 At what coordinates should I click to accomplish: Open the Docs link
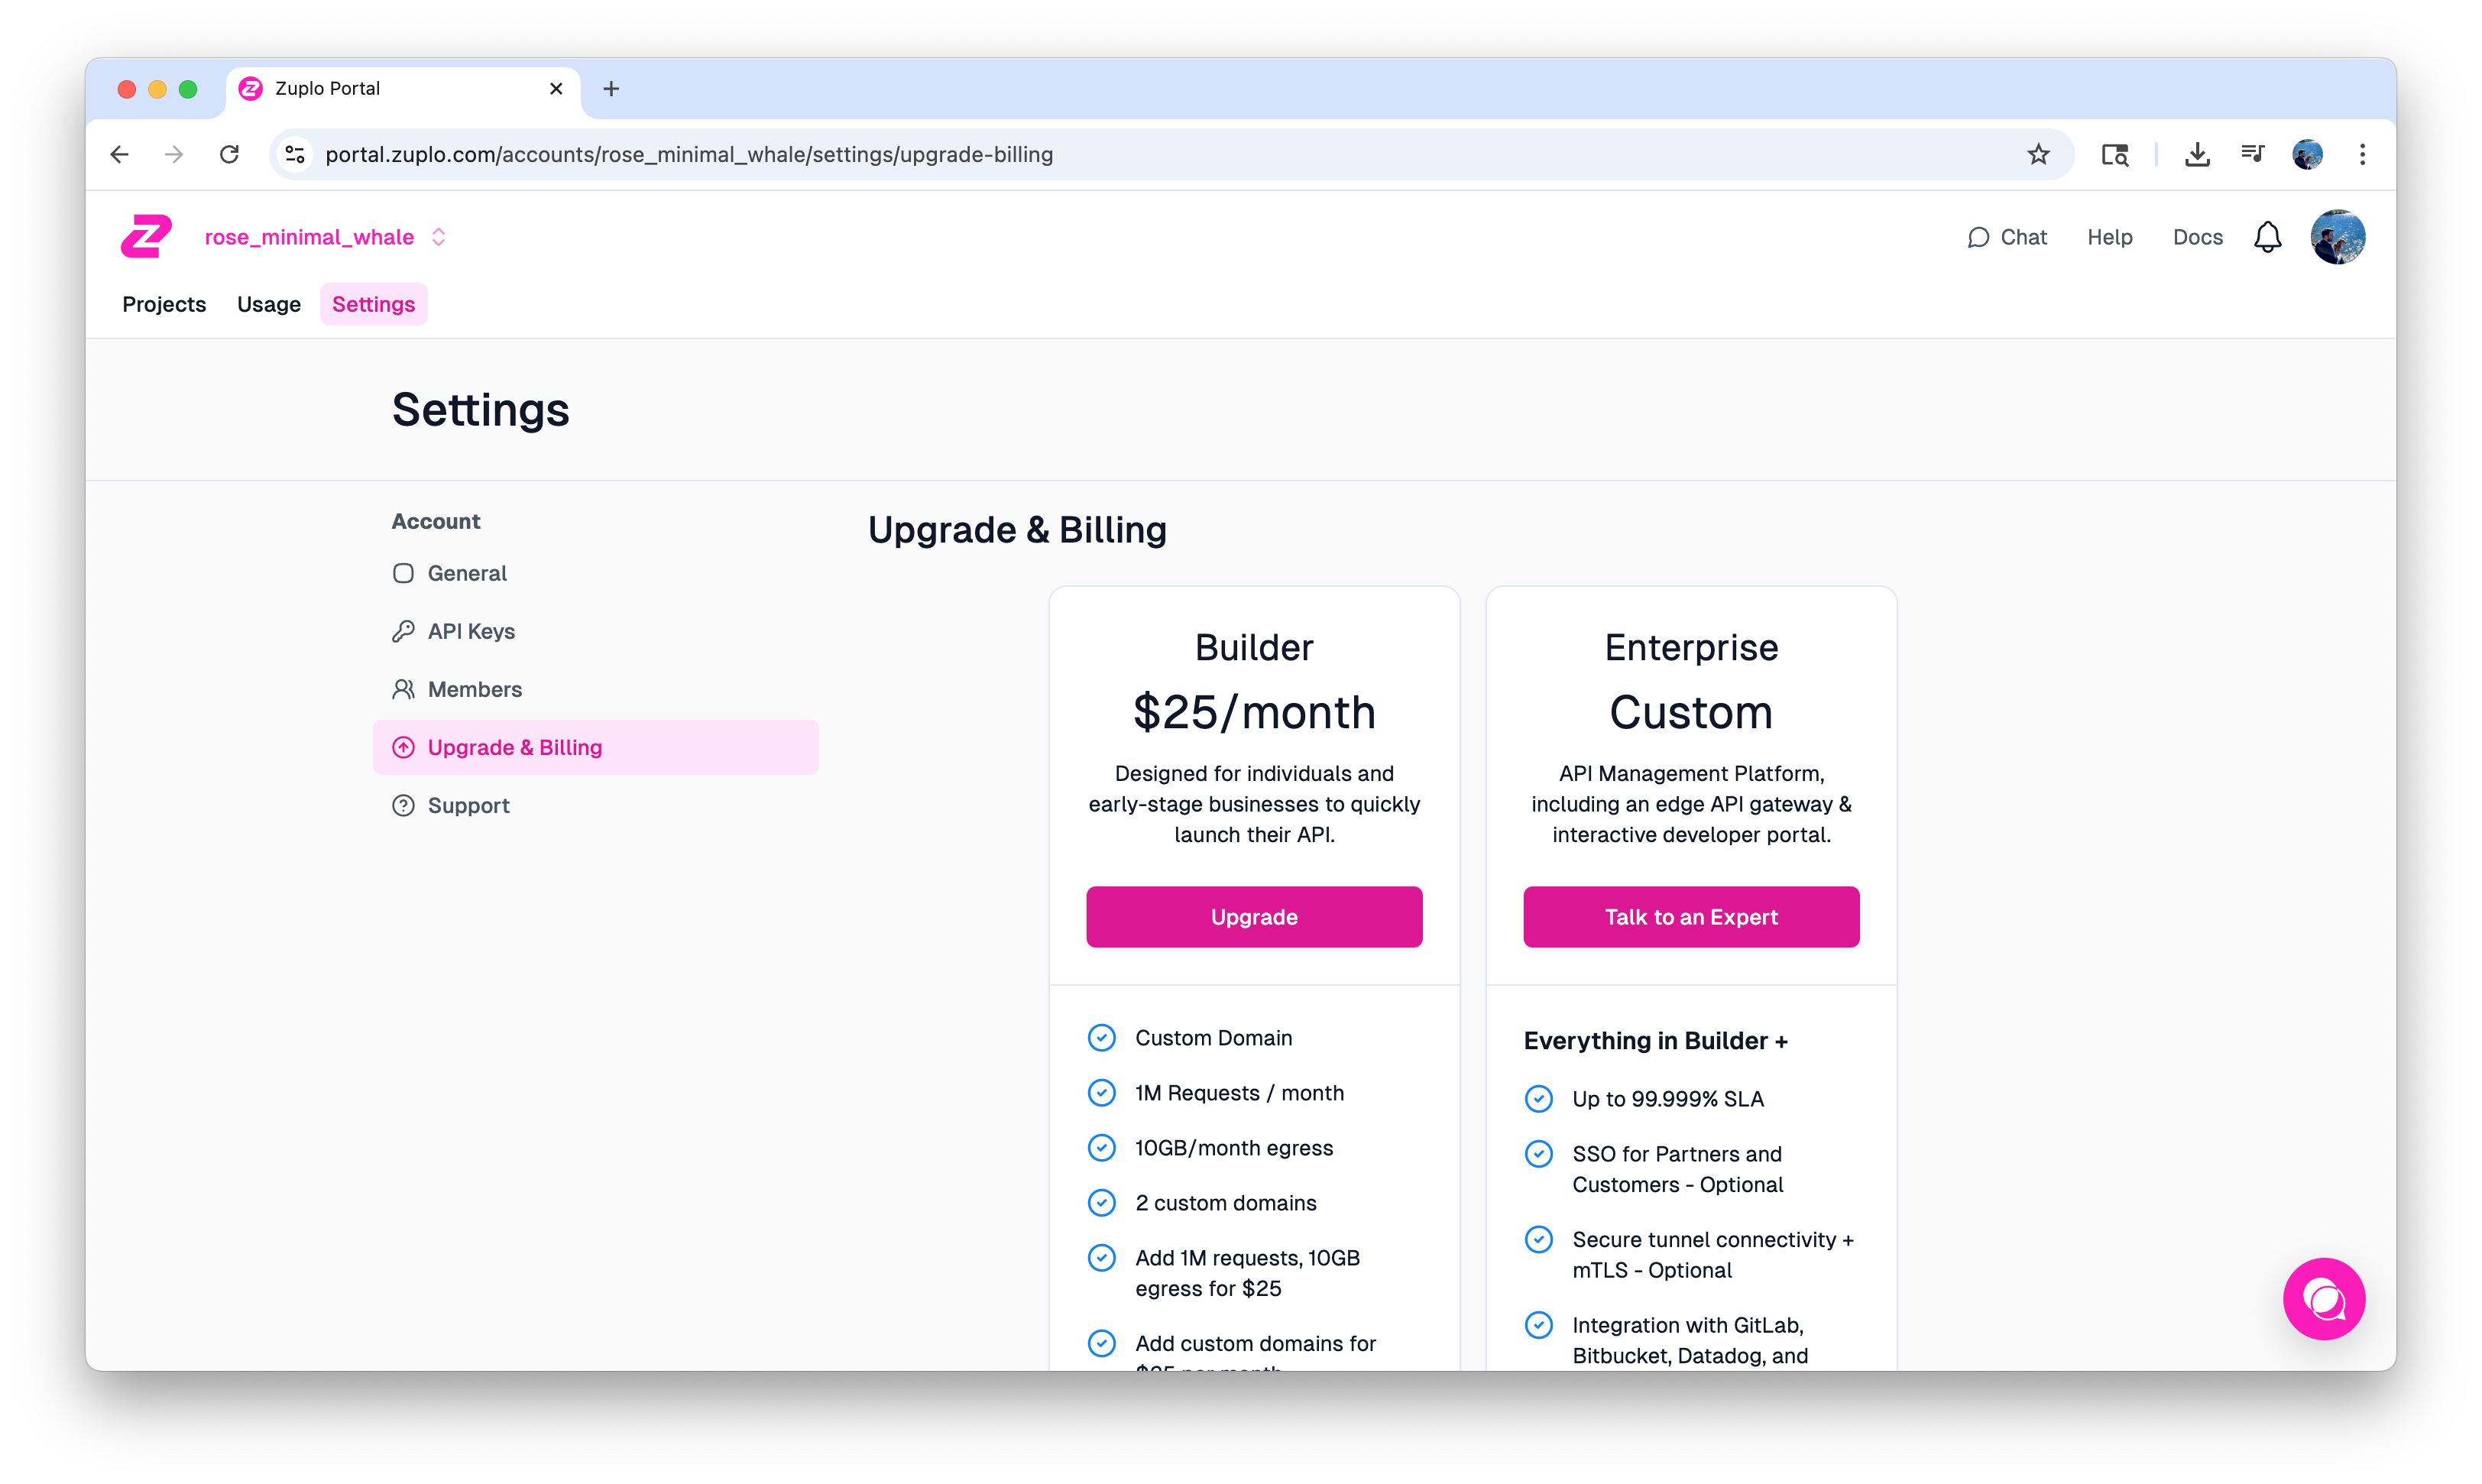tap(2197, 237)
